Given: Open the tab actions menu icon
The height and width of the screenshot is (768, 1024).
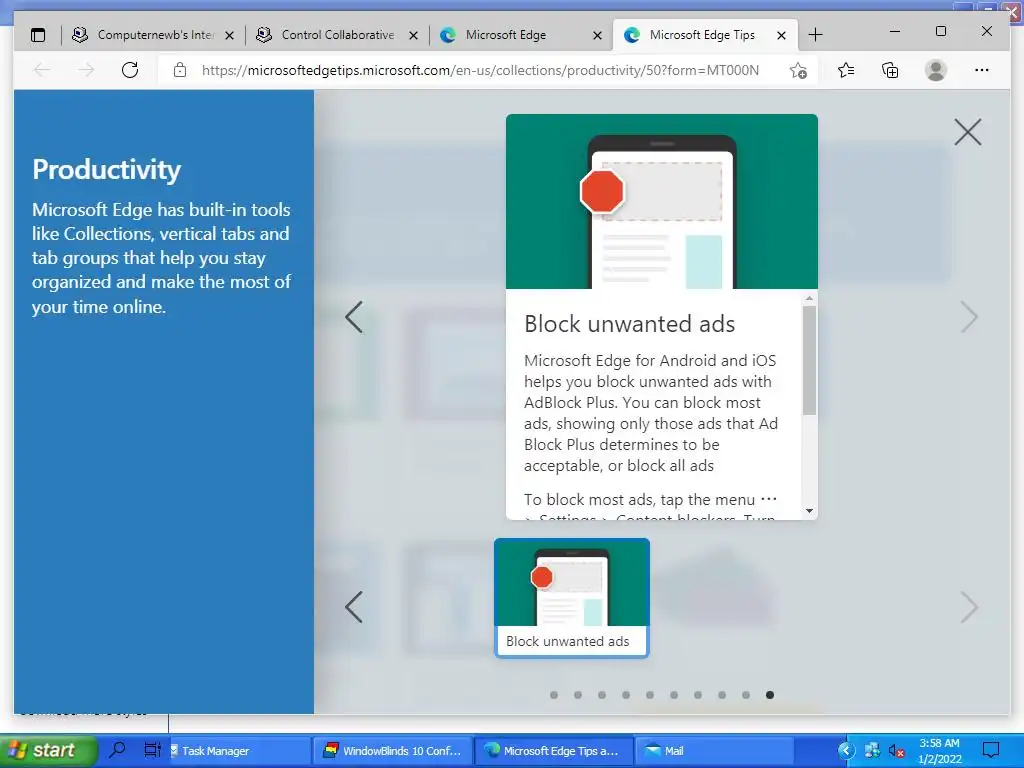Looking at the screenshot, I should click(x=38, y=35).
